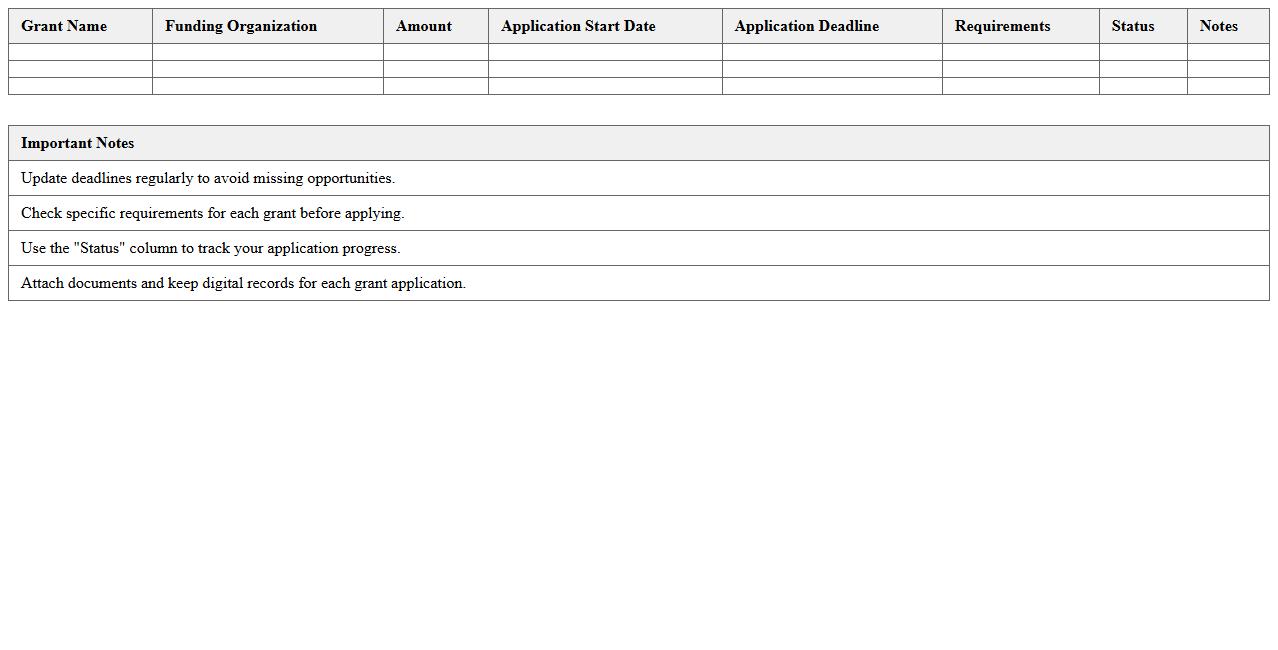Screen dimensions: 1278x650
Task: Click the Amount column header
Action: [x=424, y=26]
